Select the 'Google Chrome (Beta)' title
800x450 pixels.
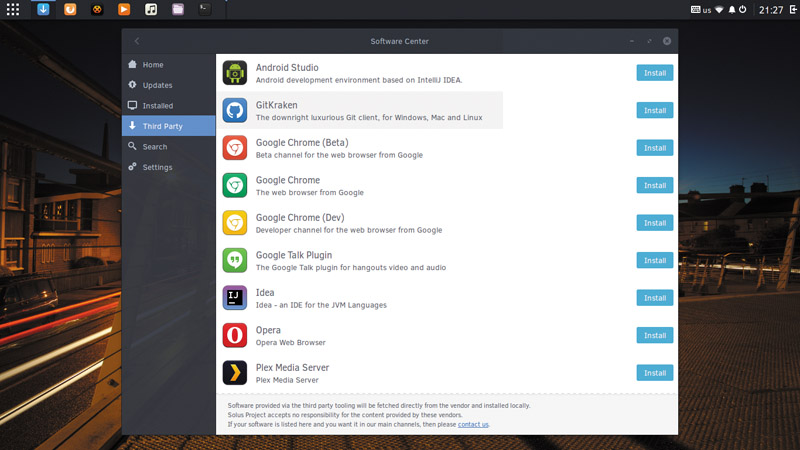302,143
